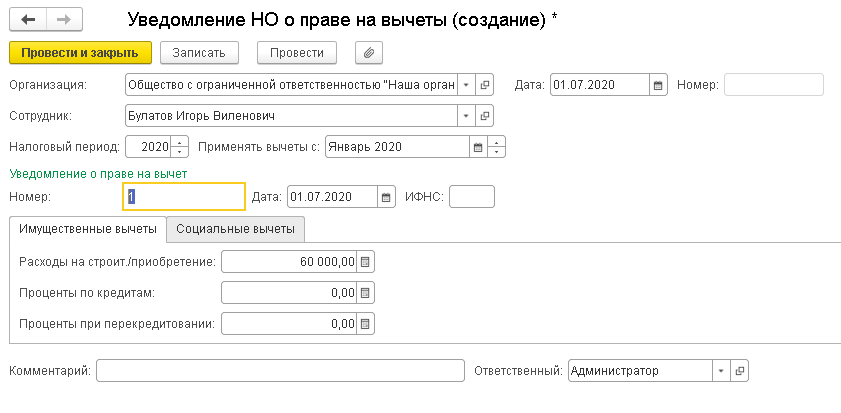Click into the Комментарий text field
This screenshot has height=413, width=841.
pos(280,371)
